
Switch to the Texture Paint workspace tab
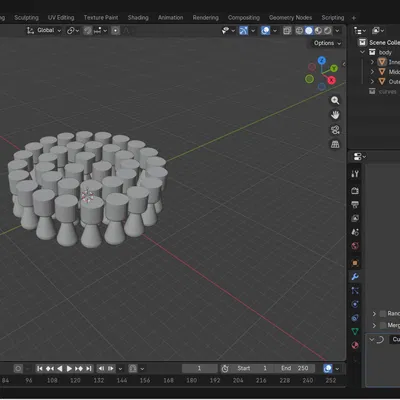click(101, 17)
